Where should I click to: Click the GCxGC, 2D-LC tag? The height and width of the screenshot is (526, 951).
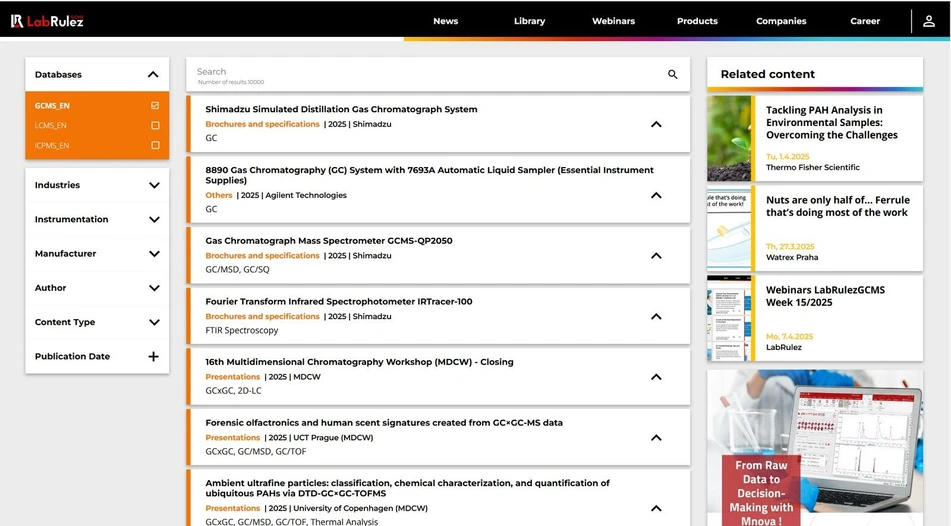(x=233, y=391)
